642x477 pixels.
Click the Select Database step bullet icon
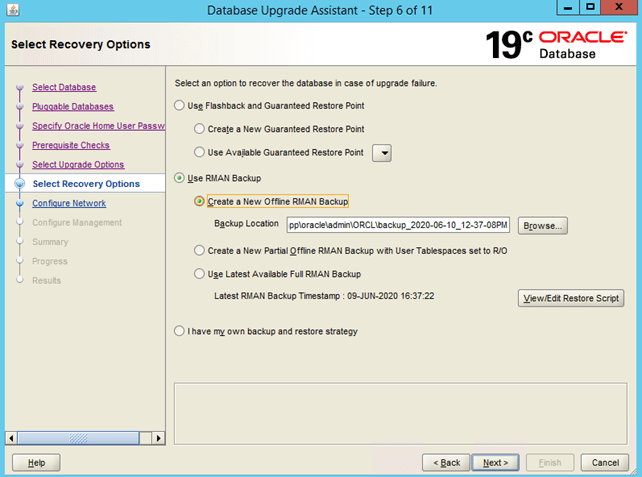point(18,88)
